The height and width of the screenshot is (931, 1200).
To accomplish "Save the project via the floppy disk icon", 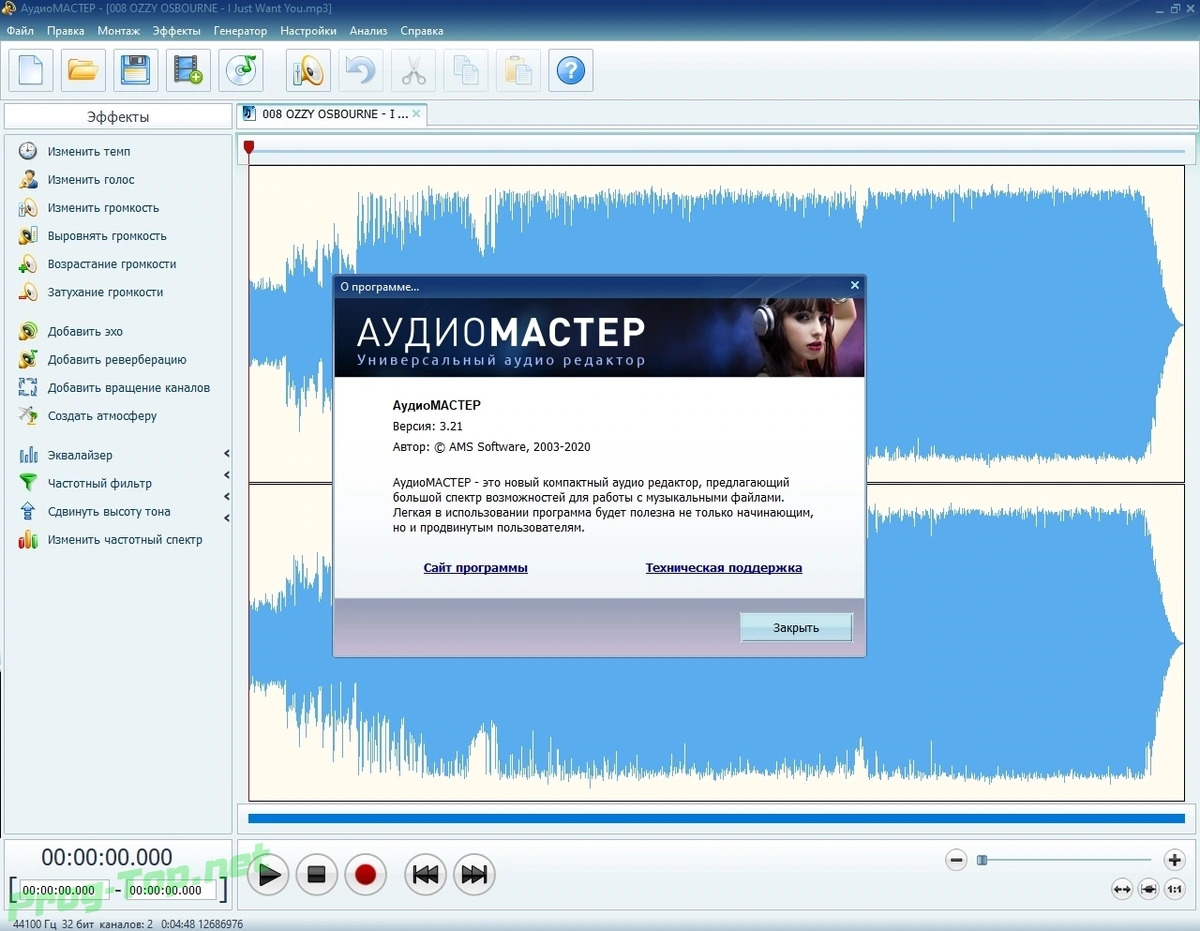I will tap(135, 70).
